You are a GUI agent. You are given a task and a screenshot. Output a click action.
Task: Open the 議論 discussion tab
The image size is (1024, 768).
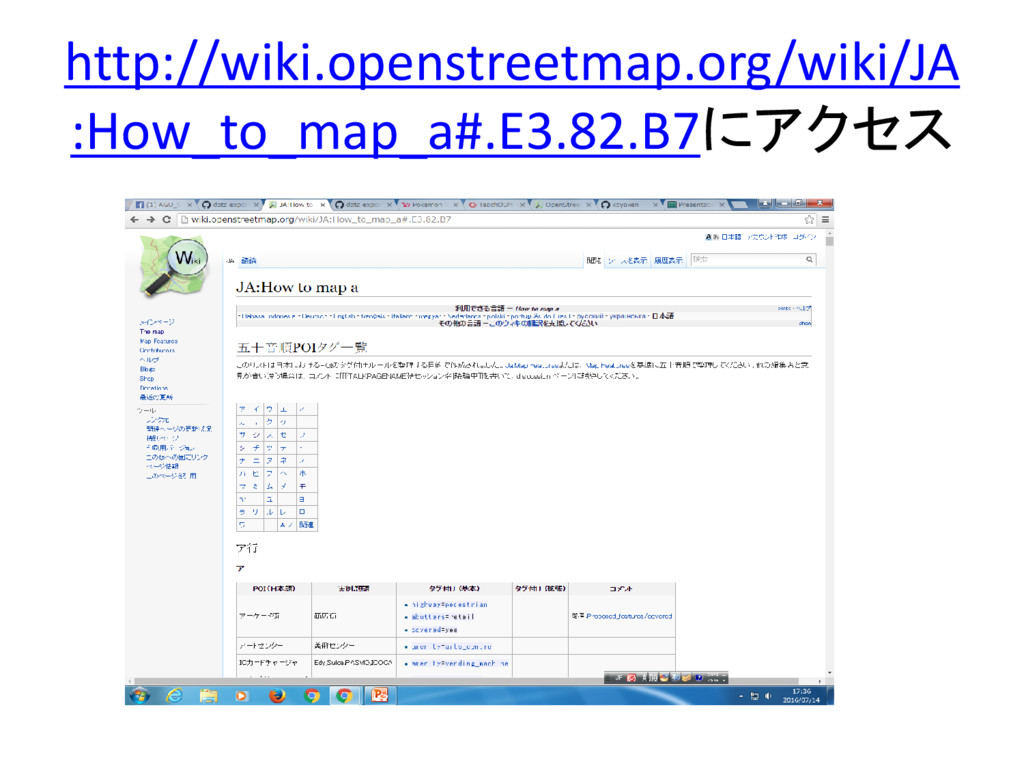point(249,261)
